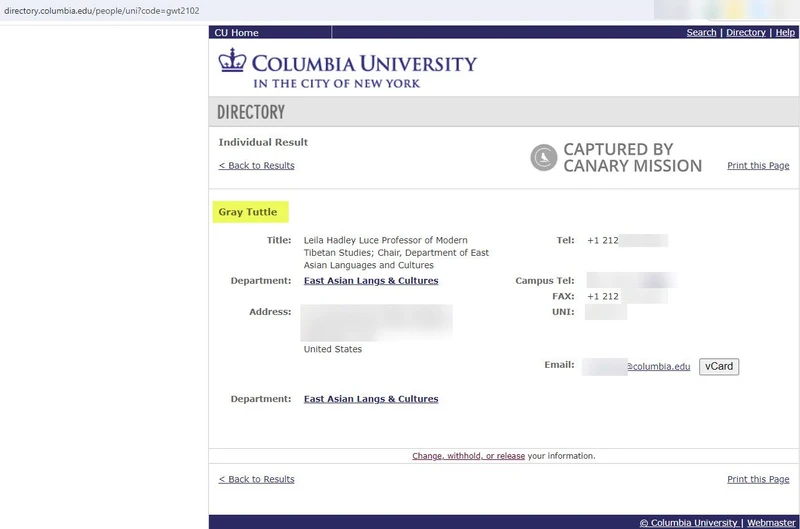Select the 'Title:' label
The image size is (800, 529).
(x=279, y=240)
